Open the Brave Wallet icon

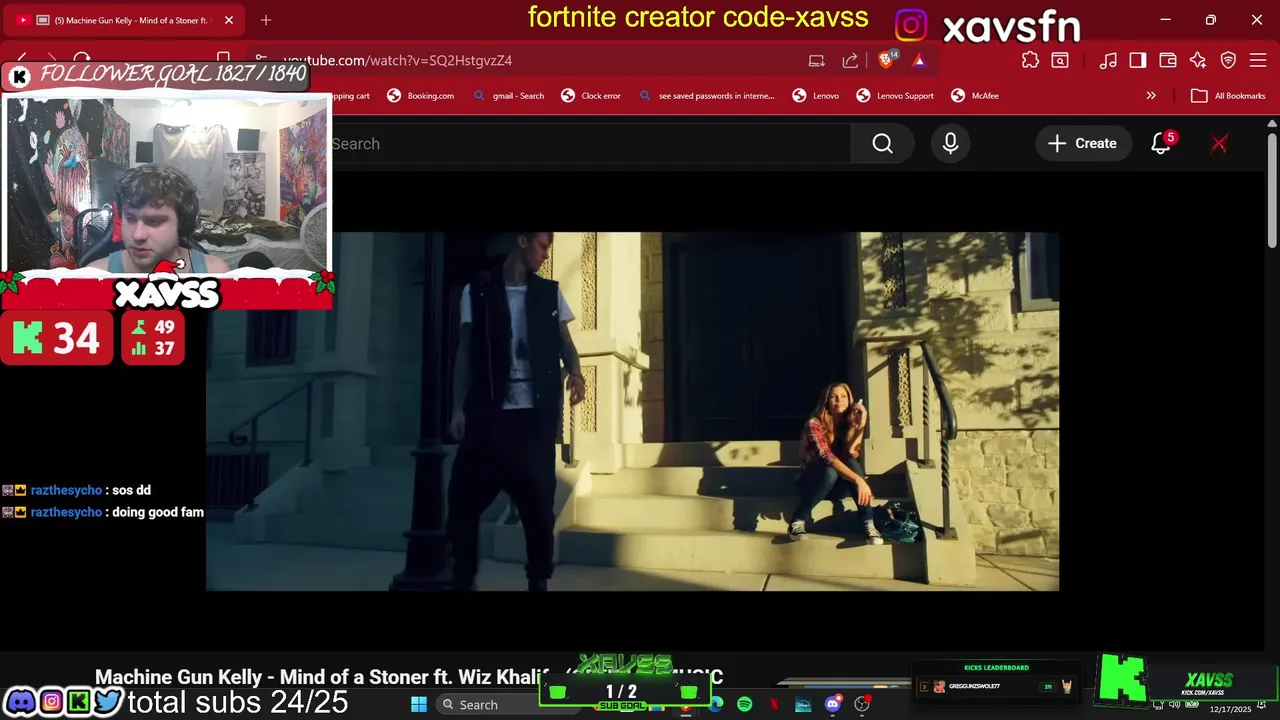pos(1168,60)
